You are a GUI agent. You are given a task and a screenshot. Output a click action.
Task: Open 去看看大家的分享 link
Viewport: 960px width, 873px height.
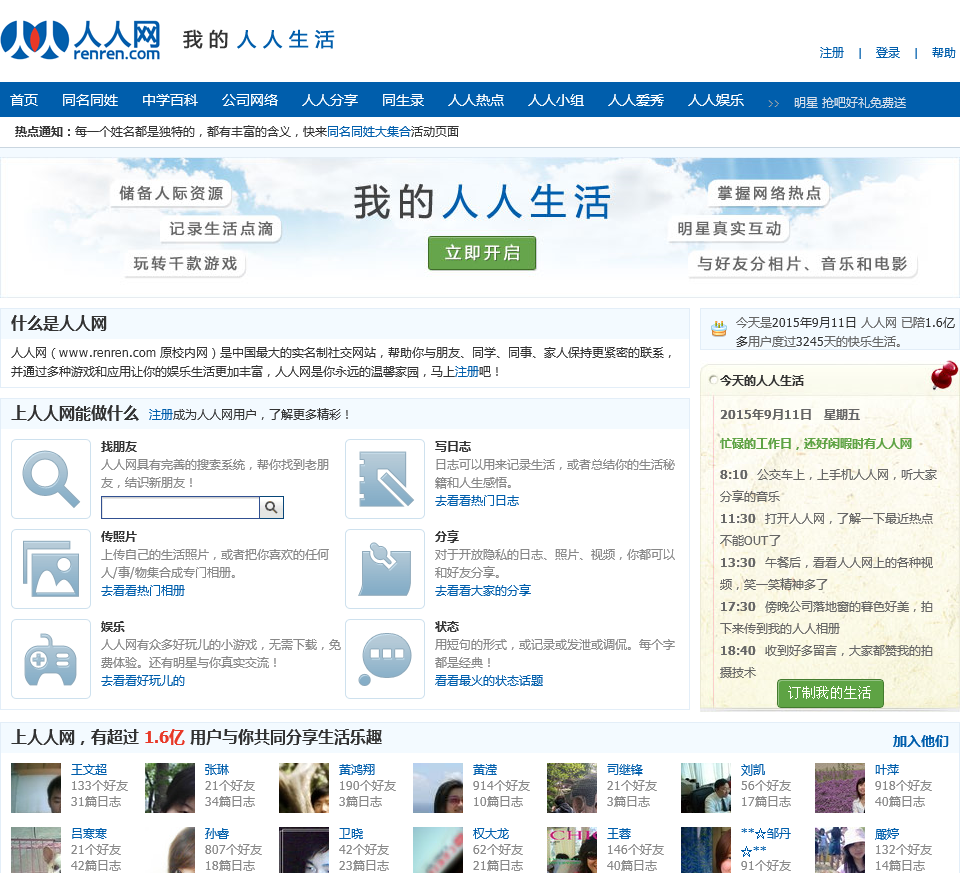tap(483, 591)
